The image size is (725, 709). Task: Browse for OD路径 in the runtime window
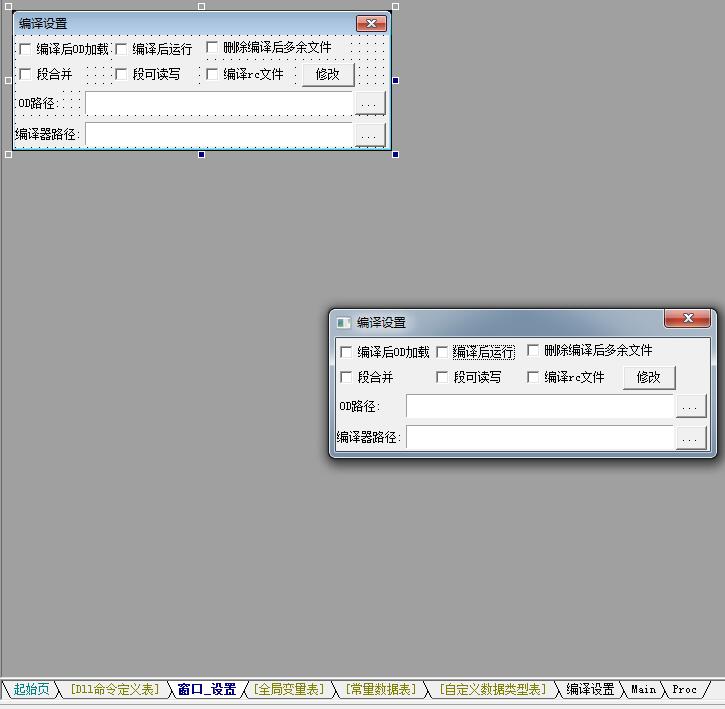pyautogui.click(x=691, y=406)
